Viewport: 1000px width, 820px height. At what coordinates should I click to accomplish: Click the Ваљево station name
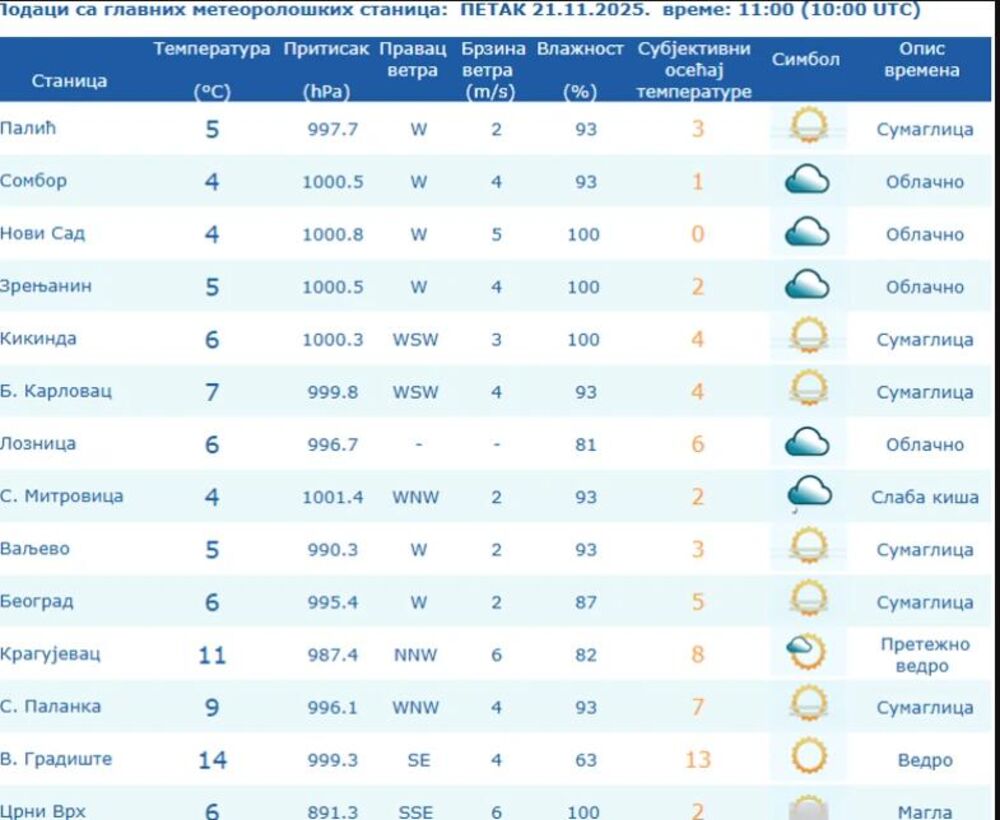click(x=35, y=549)
